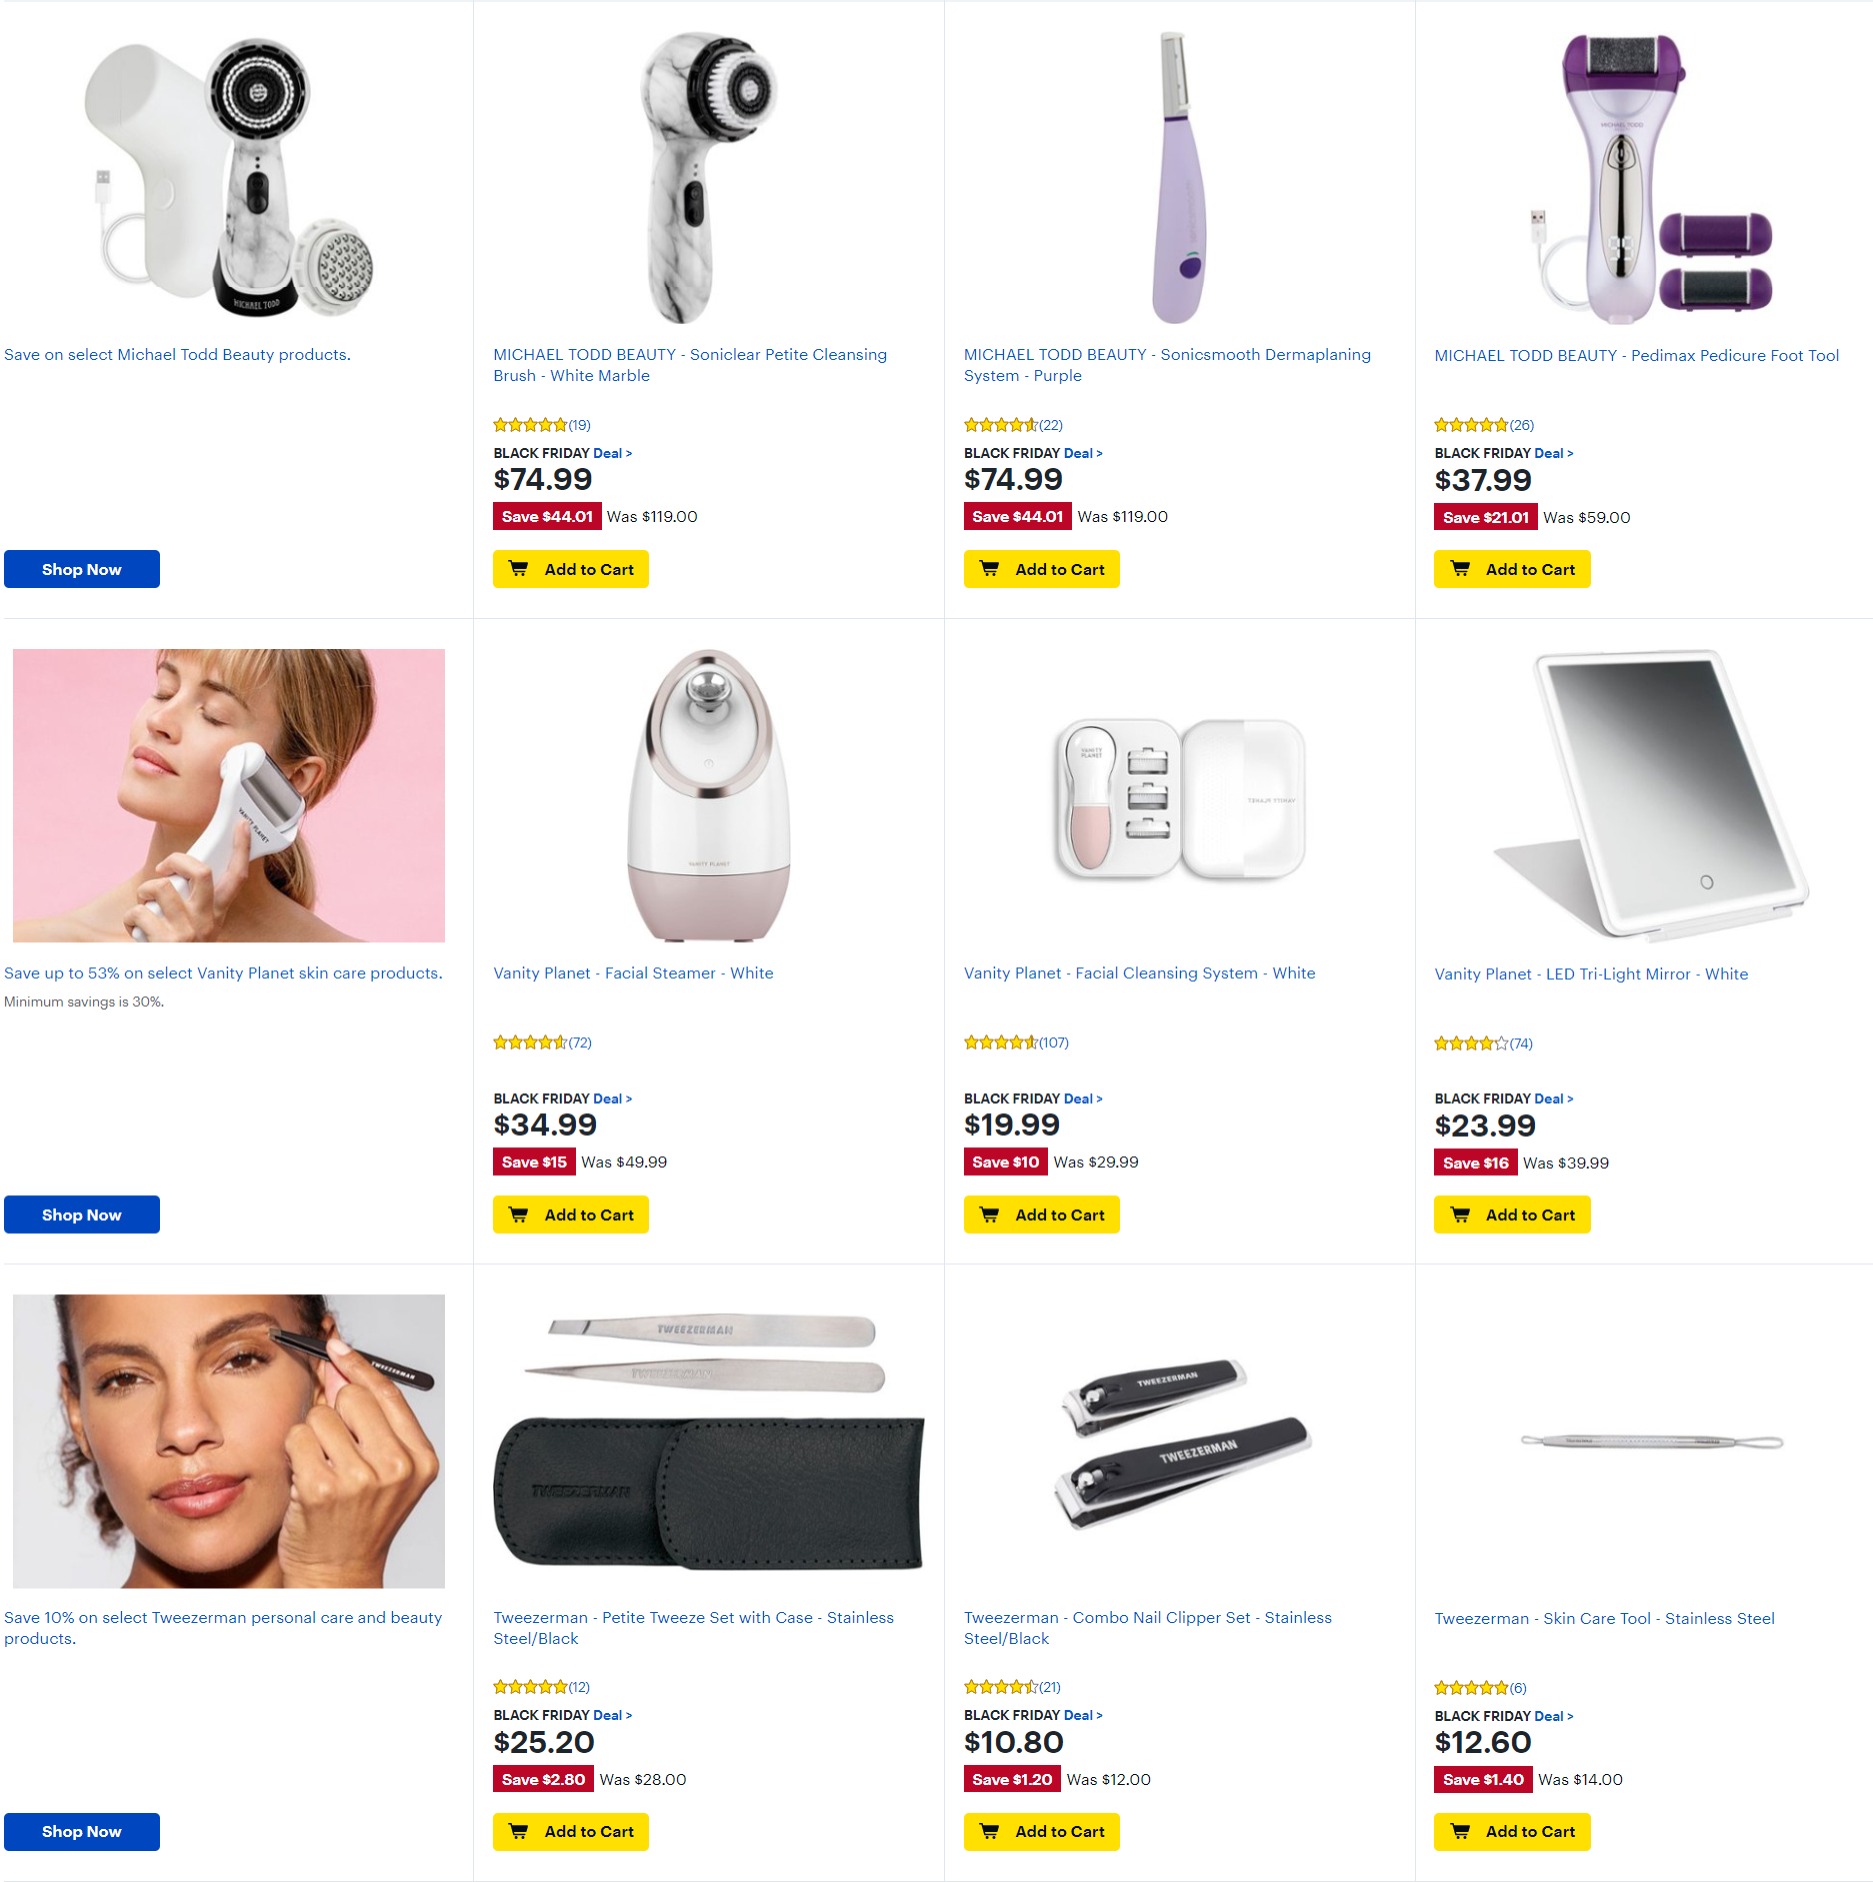Open Tweezerman Petite Tweeze Set title link
Image resolution: width=1873 pixels, height=1882 pixels.
coord(693,1628)
